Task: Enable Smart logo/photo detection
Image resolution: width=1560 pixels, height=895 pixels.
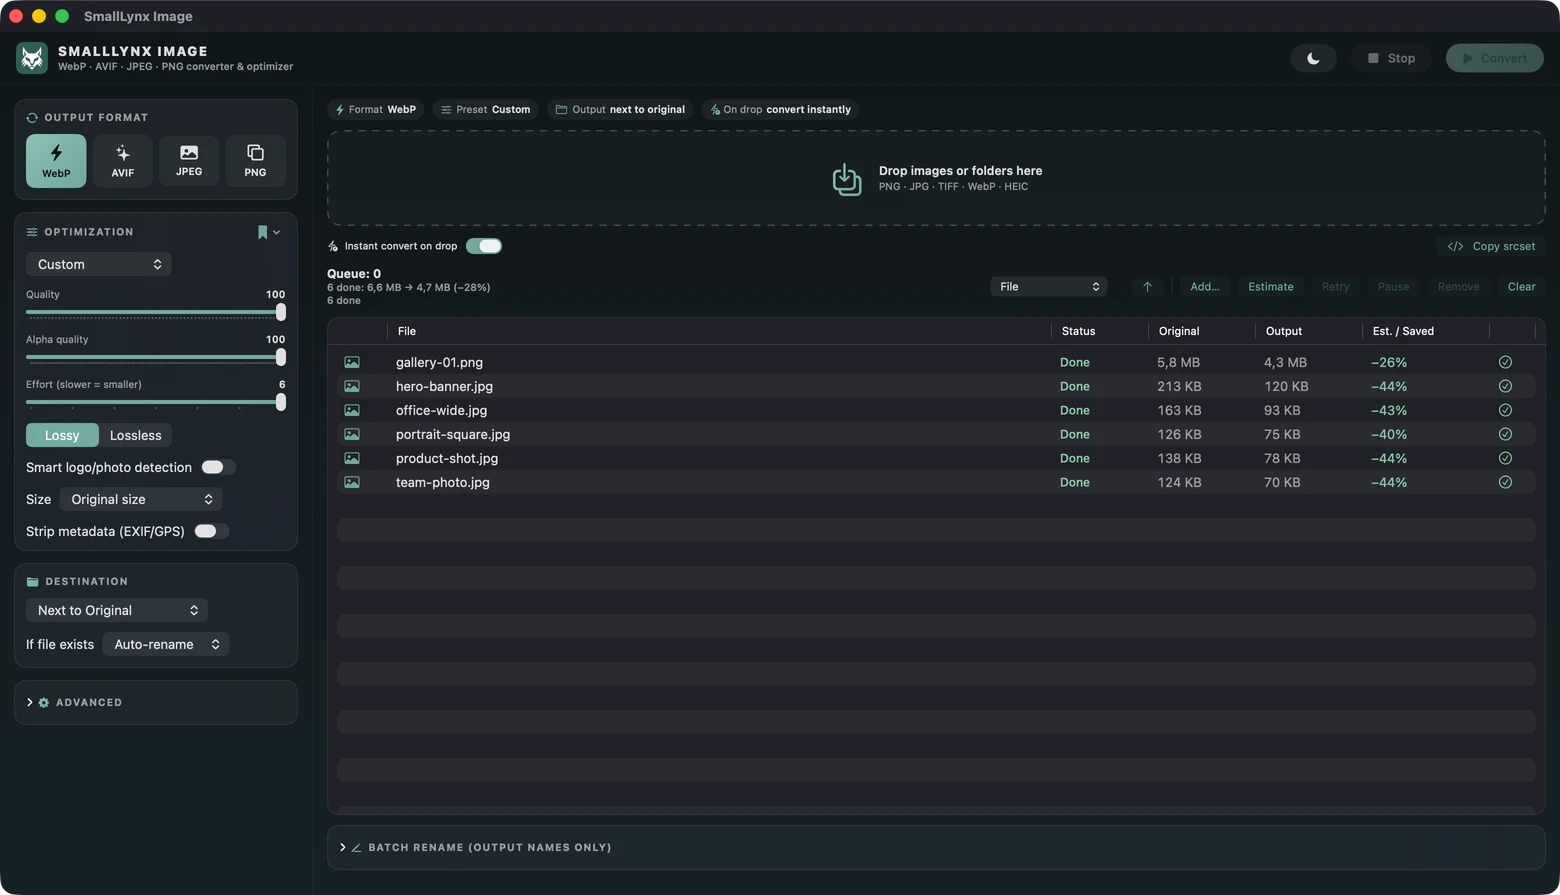Action: pyautogui.click(x=218, y=467)
